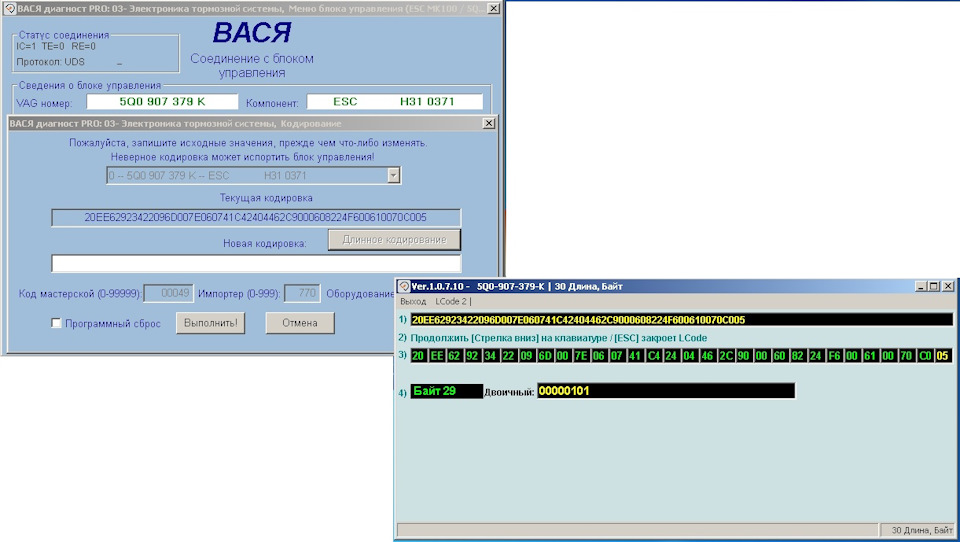Select byte cell 06 in the byte row

tap(600, 356)
